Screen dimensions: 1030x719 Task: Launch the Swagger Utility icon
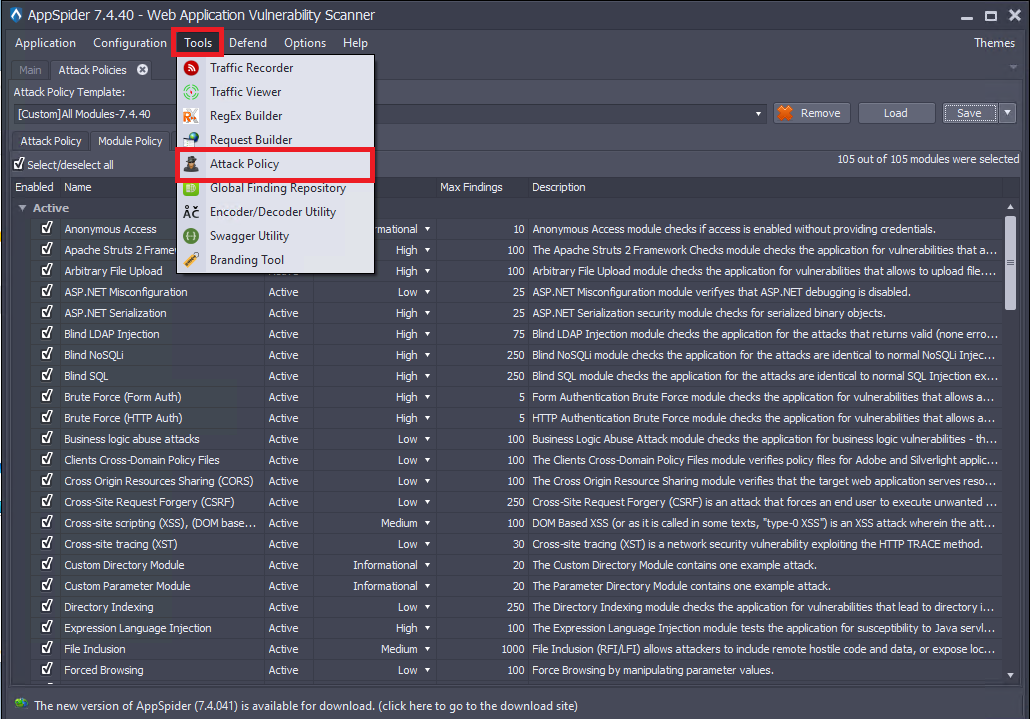(x=191, y=236)
